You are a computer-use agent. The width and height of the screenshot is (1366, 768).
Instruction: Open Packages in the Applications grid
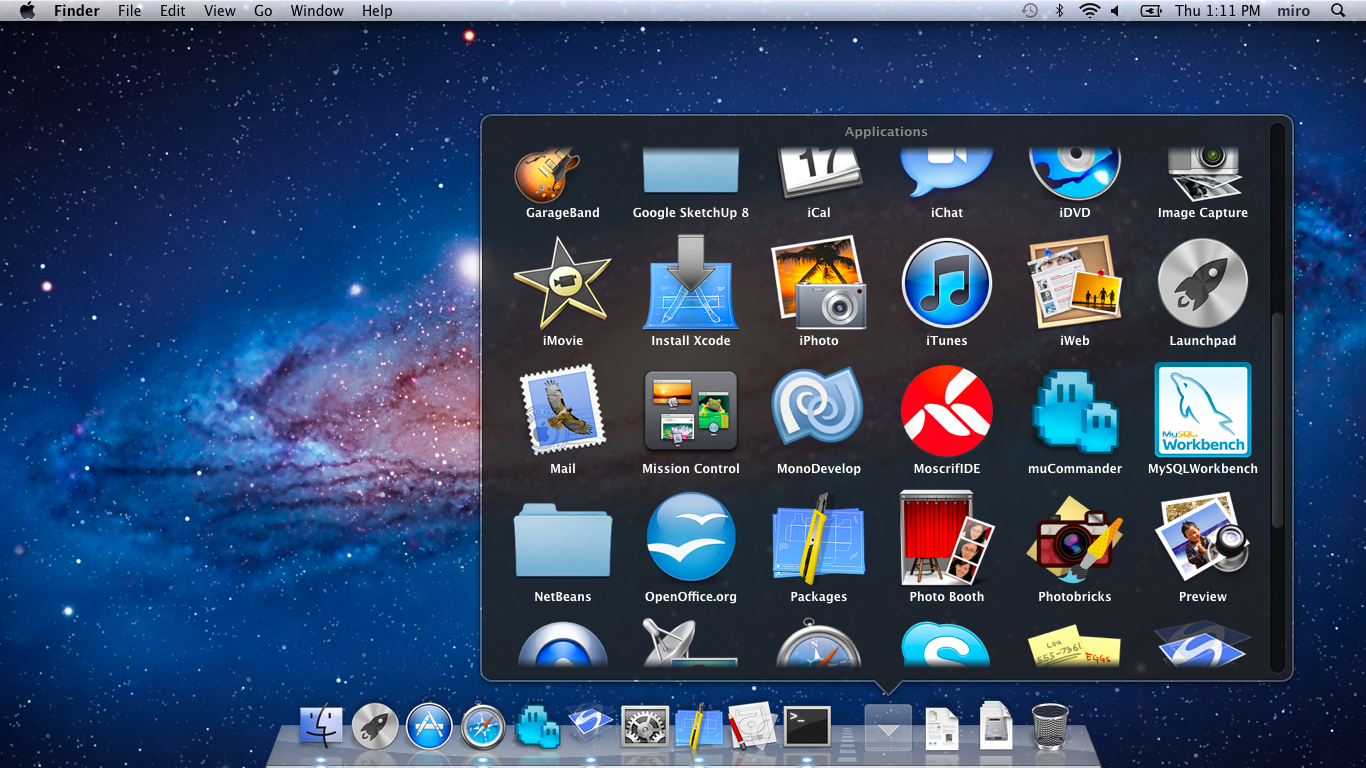click(819, 538)
